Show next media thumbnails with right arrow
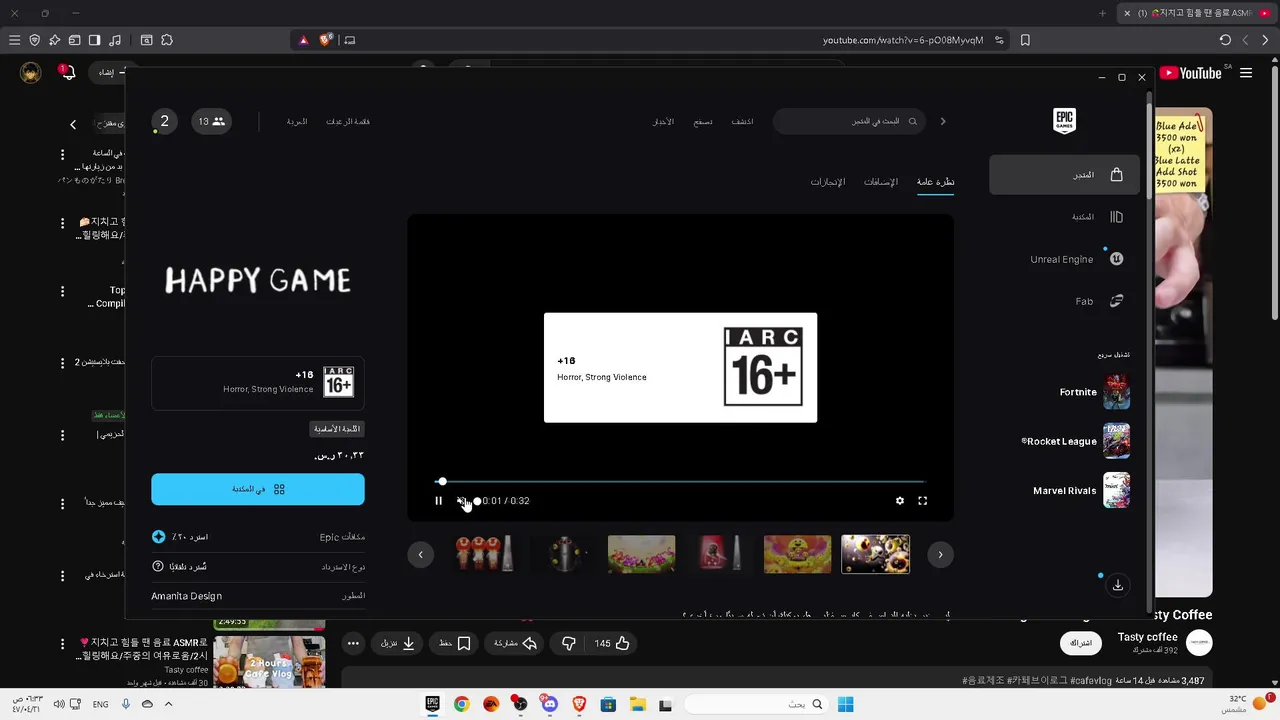Viewport: 1280px width, 720px height. pyautogui.click(x=940, y=554)
